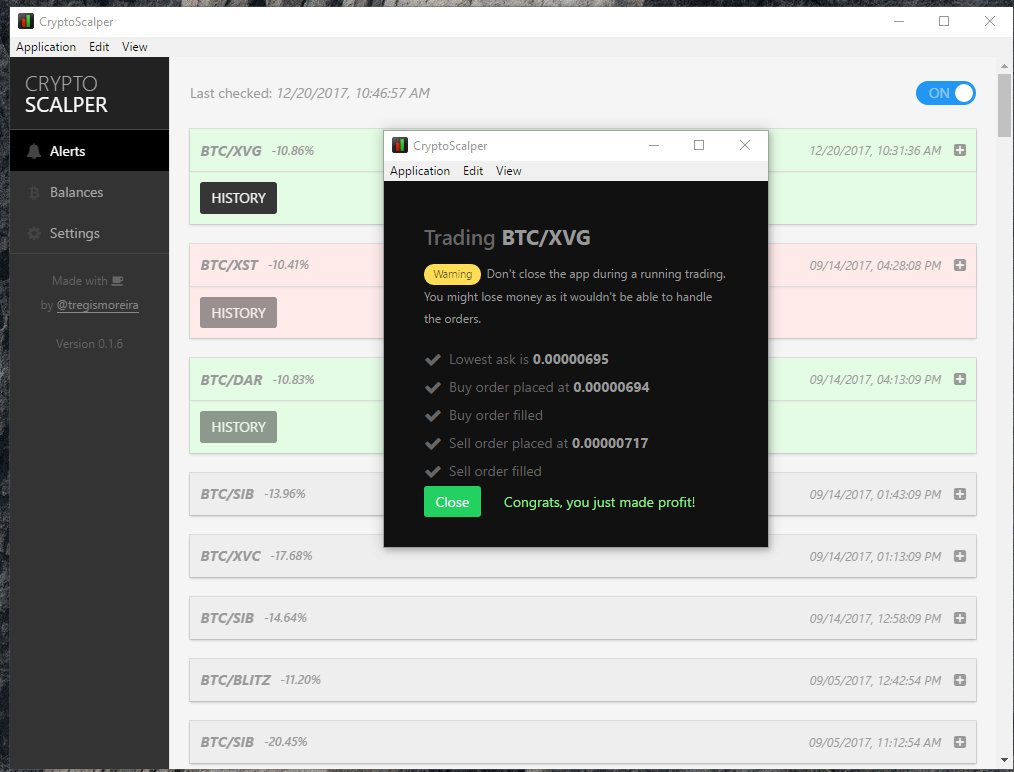Click the buy price 0.00000694
This screenshot has width=1014, height=772.
[x=611, y=387]
